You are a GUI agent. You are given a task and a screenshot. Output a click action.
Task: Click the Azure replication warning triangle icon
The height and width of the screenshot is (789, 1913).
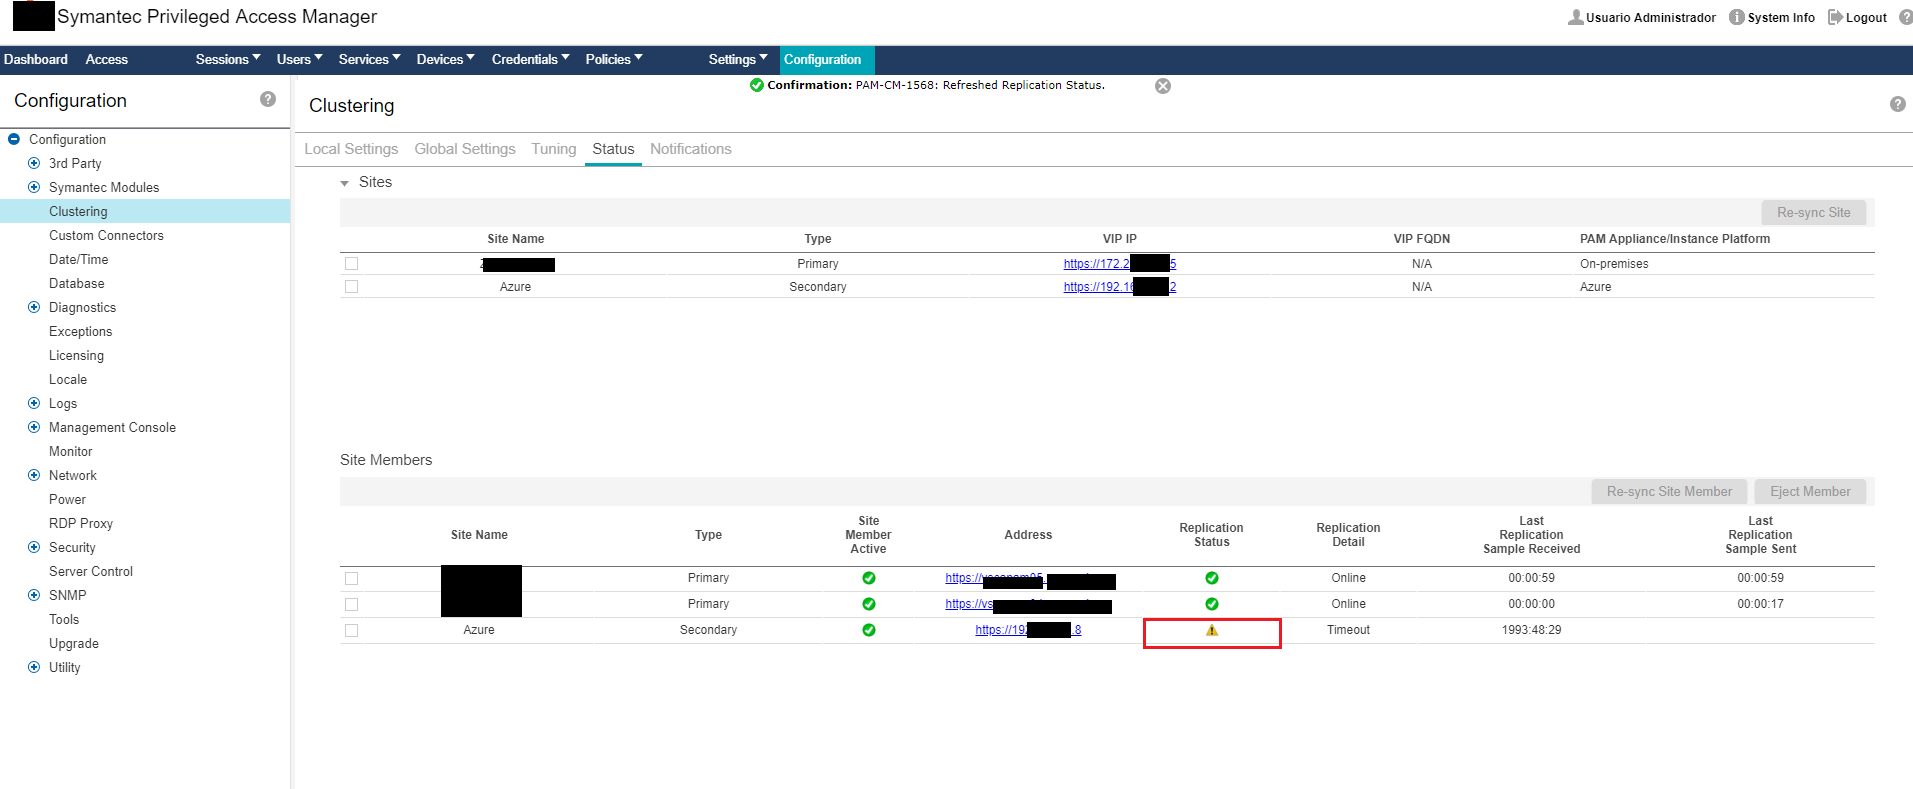point(1211,630)
